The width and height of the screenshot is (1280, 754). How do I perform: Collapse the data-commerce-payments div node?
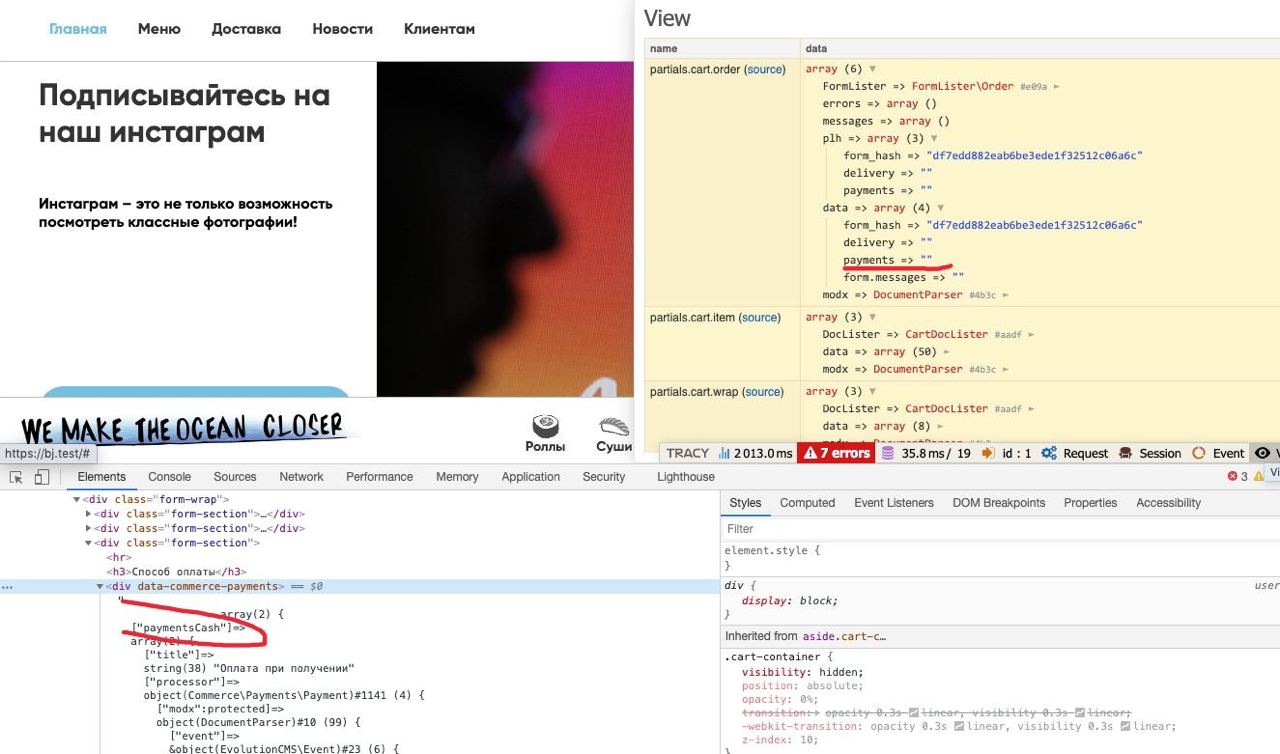tap(100, 587)
